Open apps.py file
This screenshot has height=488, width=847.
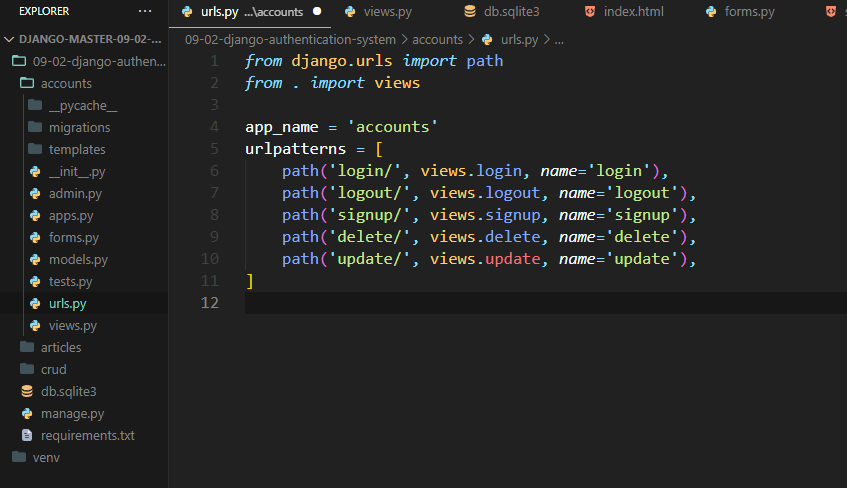(x=84, y=216)
